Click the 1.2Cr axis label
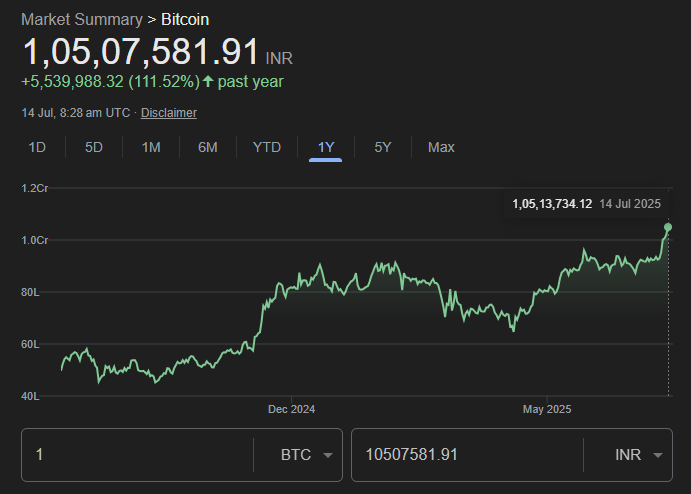 click(x=34, y=188)
